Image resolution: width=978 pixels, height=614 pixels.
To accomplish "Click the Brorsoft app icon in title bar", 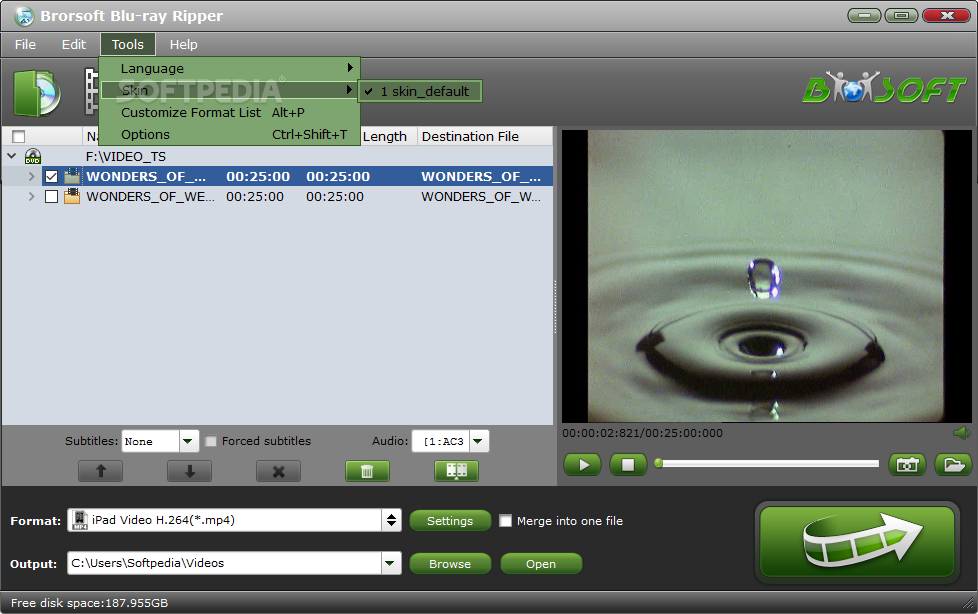I will 23,16.
